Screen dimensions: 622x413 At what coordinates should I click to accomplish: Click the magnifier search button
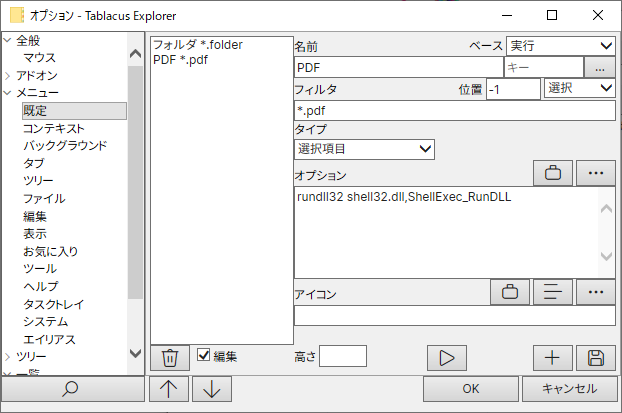tap(73, 389)
